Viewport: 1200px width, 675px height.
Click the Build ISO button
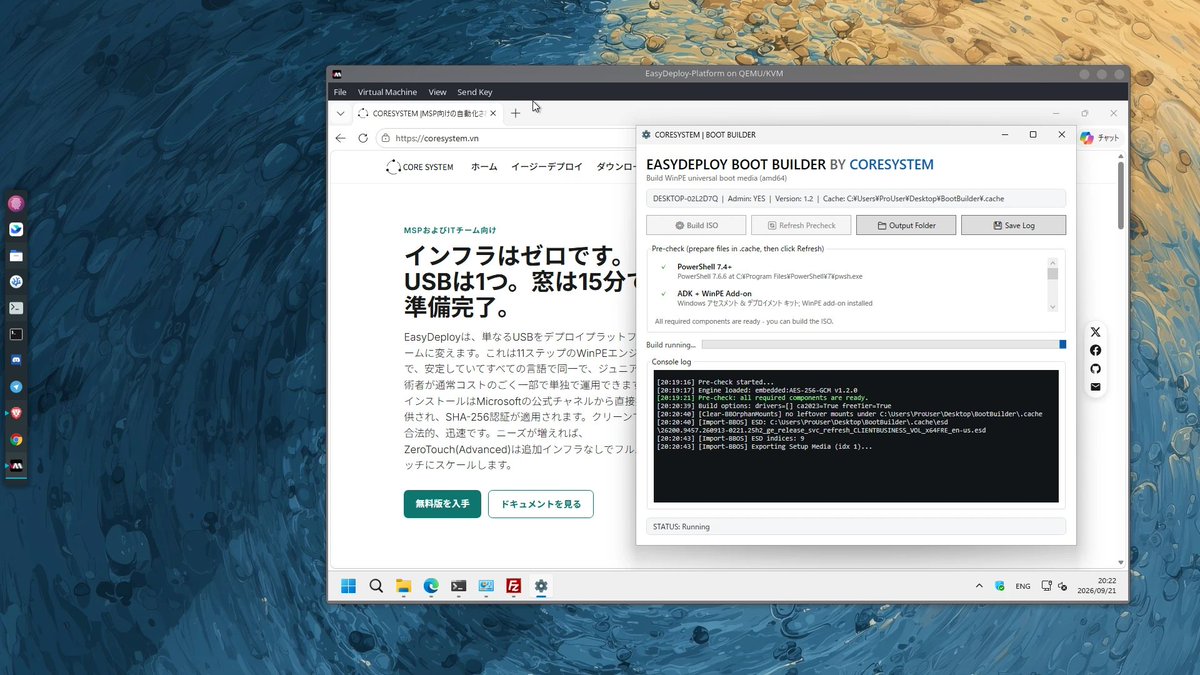[696, 225]
